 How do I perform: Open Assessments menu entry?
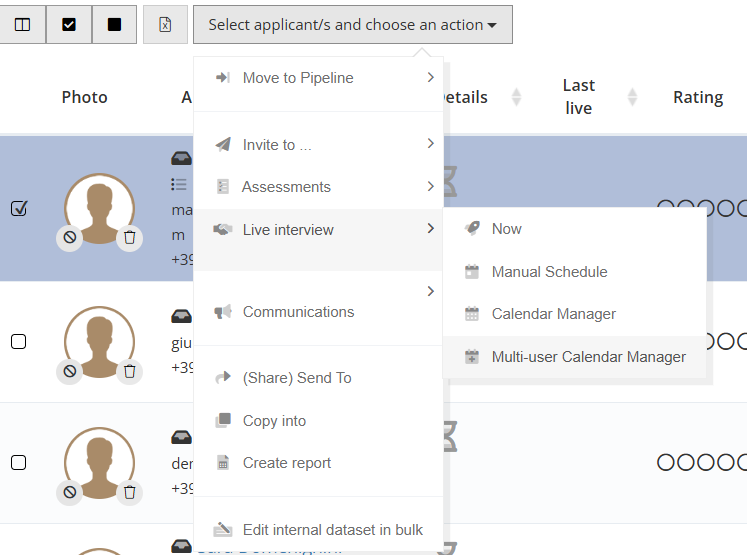(x=318, y=187)
